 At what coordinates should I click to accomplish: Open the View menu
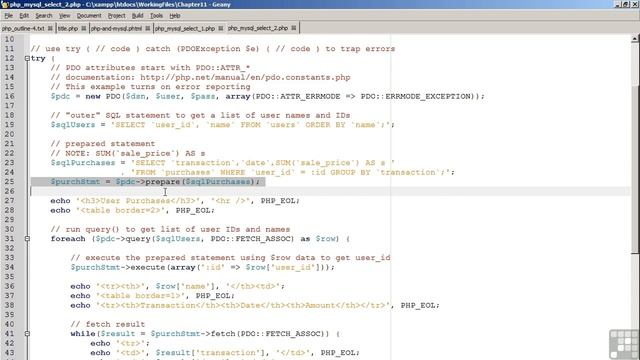pos(64,16)
